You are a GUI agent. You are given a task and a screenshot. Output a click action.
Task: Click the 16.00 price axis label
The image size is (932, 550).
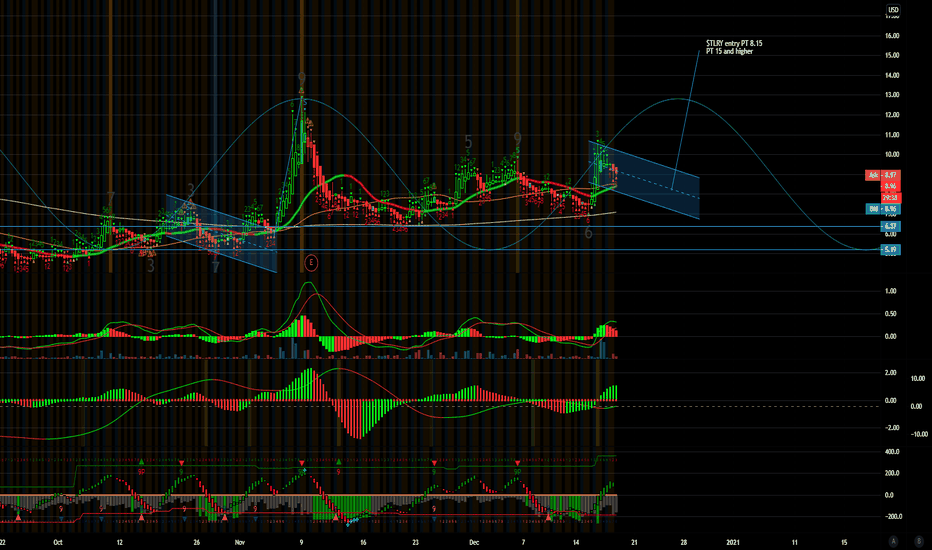pyautogui.click(x=892, y=36)
